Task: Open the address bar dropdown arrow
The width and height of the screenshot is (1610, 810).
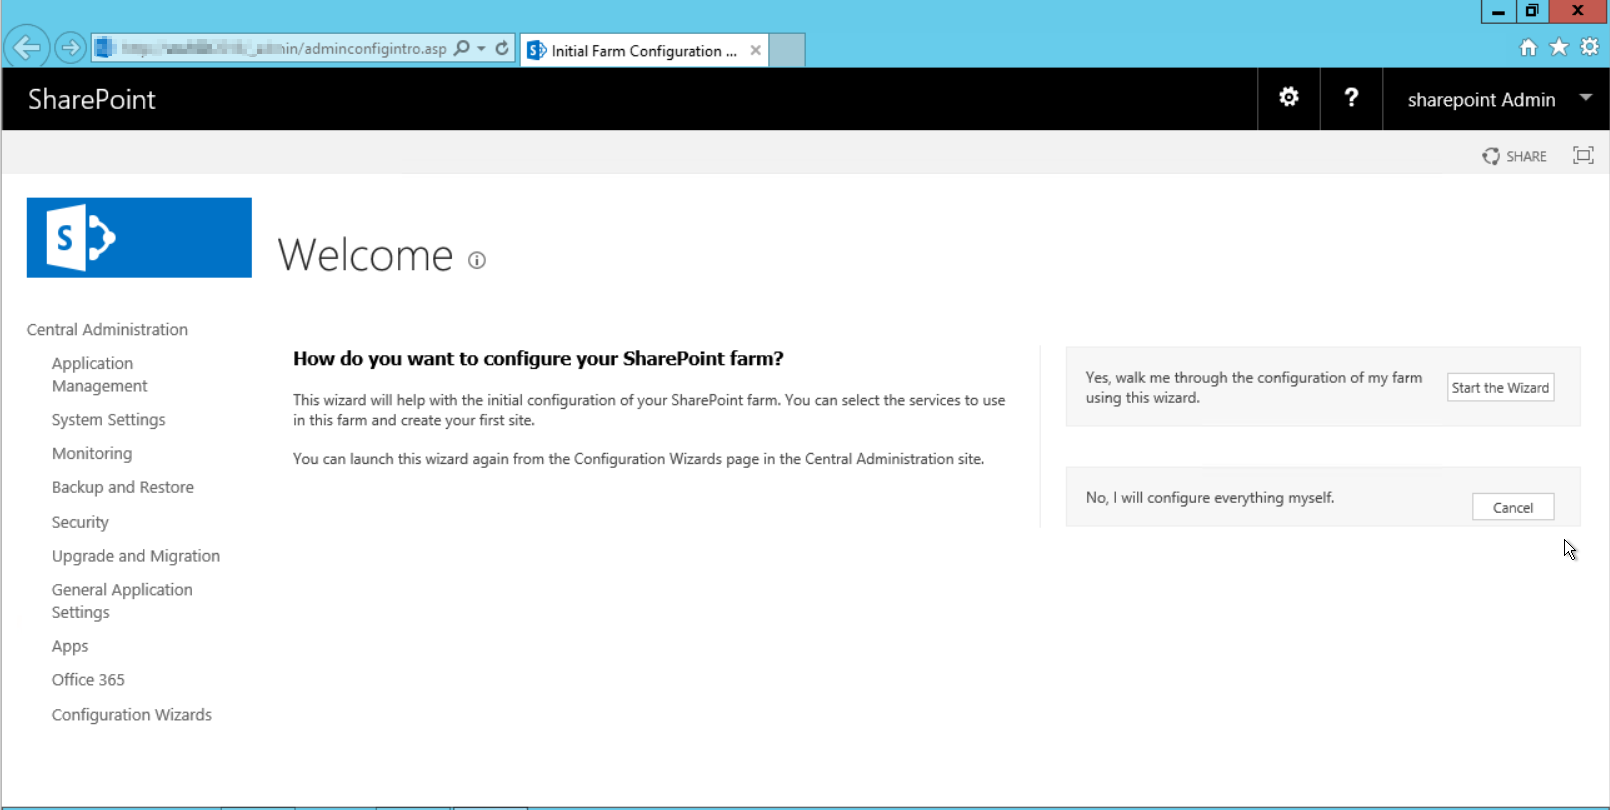Action: click(481, 48)
